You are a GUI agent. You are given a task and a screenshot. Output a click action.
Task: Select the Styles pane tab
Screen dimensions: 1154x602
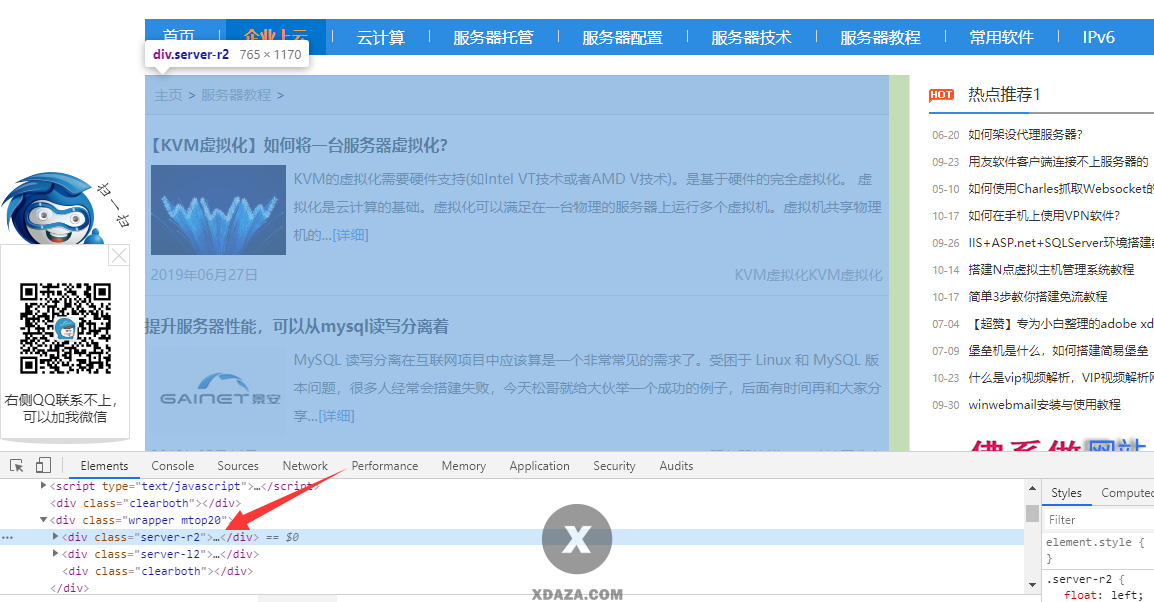[1066, 492]
